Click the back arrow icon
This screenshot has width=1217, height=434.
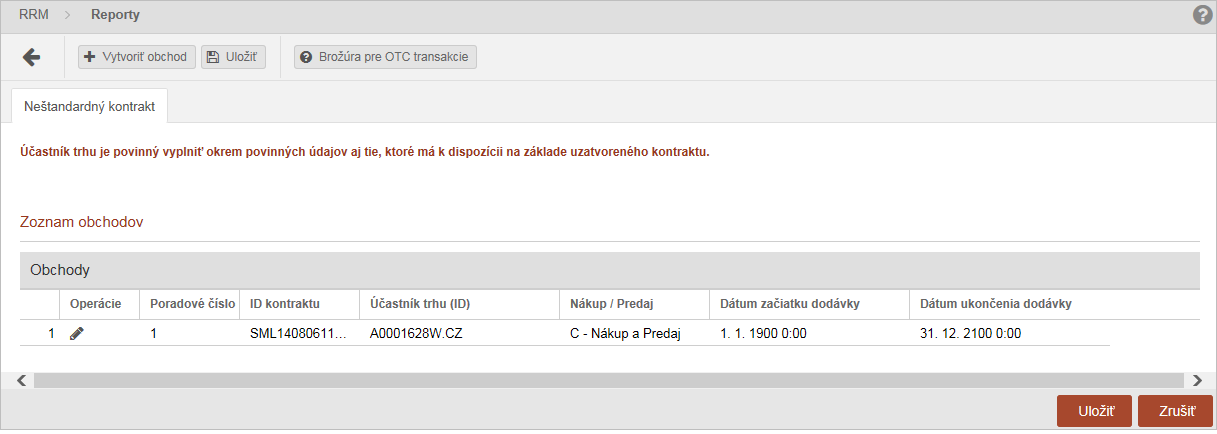coord(31,57)
